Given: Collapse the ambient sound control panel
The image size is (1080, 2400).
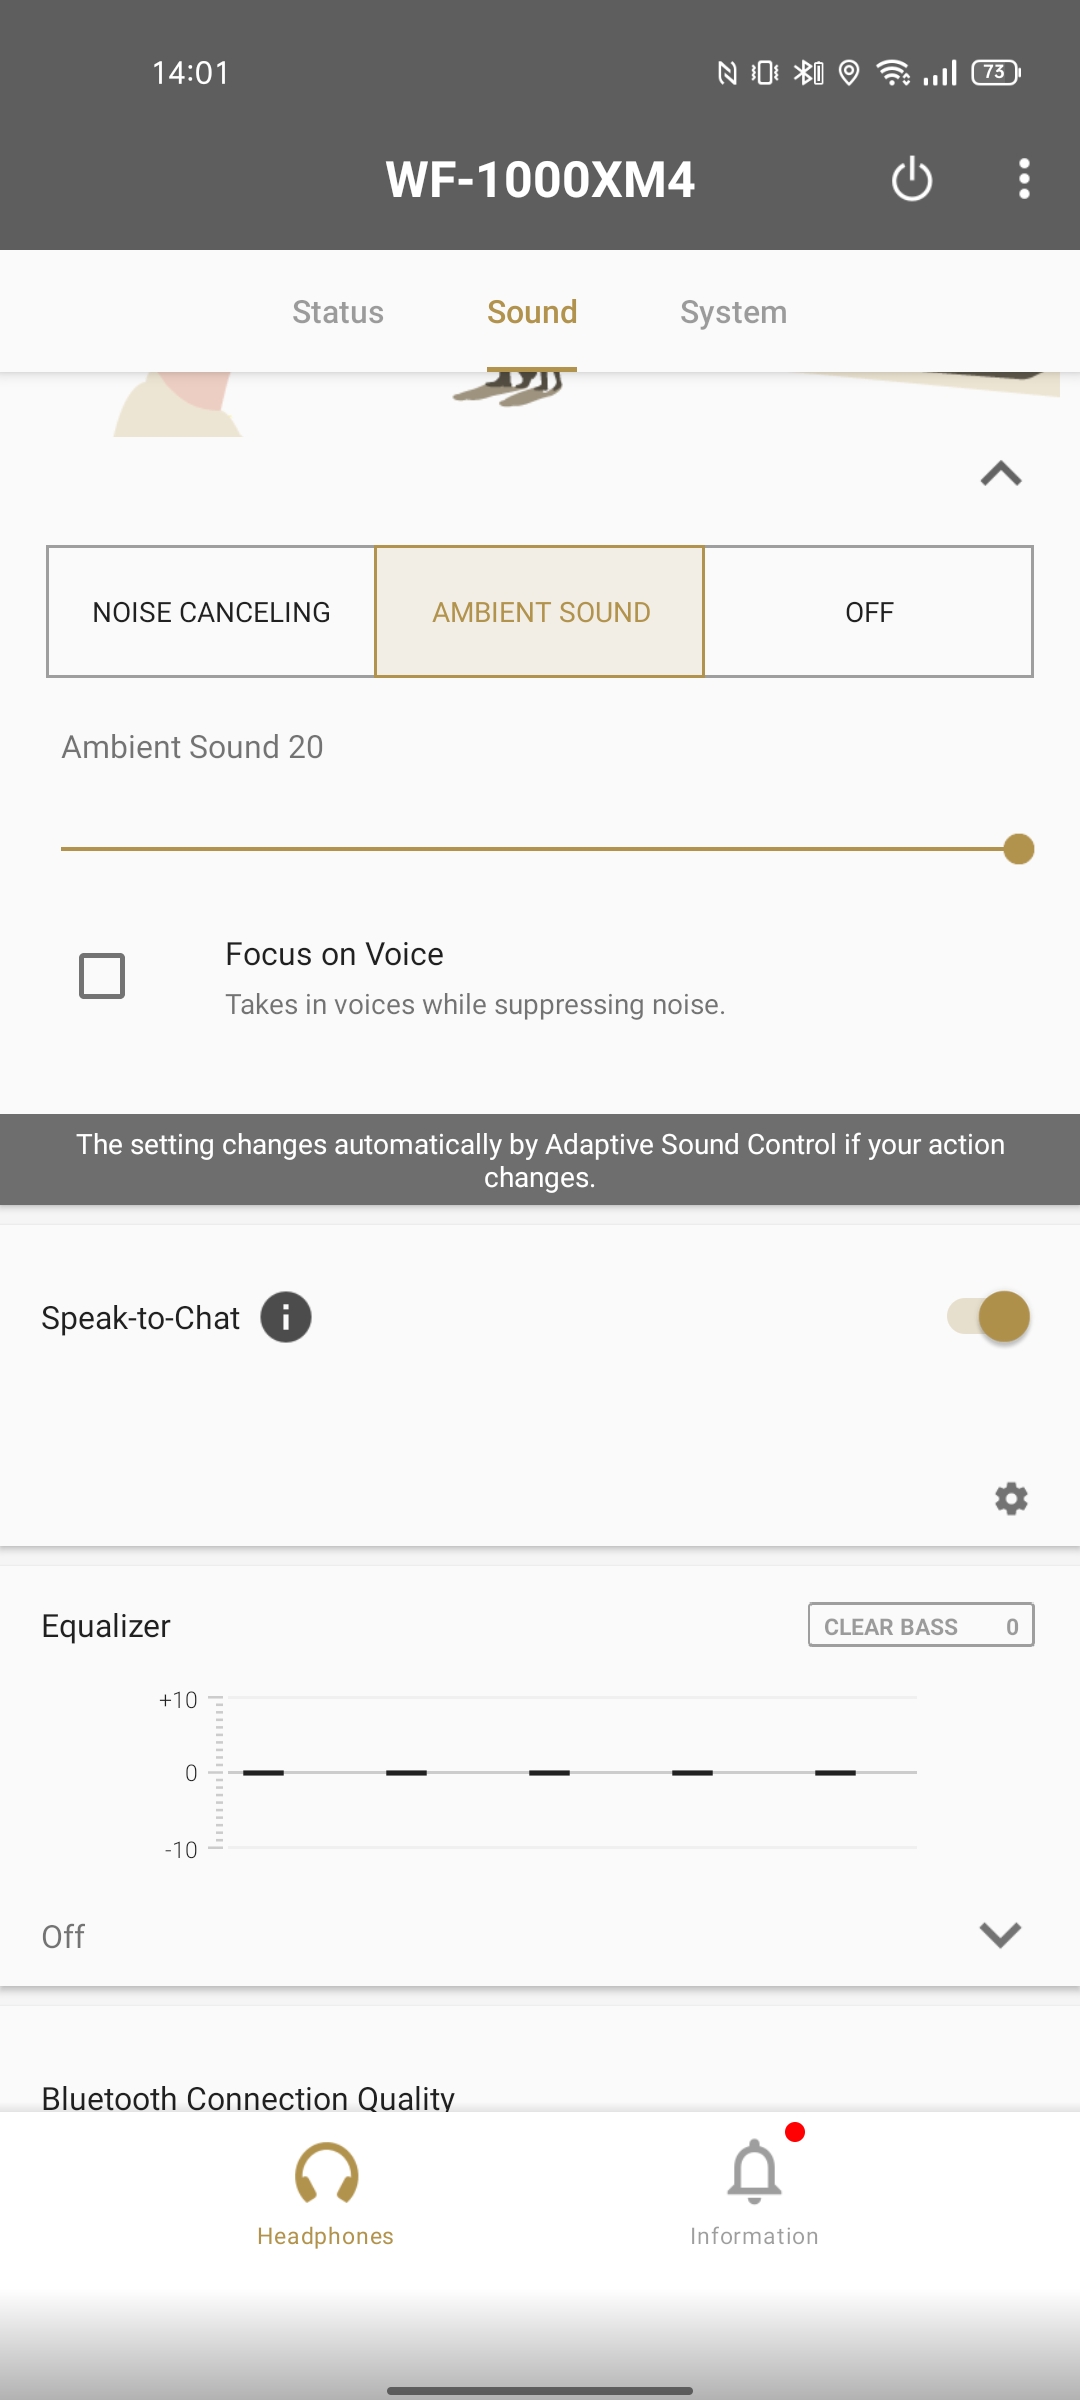Looking at the screenshot, I should [1000, 473].
